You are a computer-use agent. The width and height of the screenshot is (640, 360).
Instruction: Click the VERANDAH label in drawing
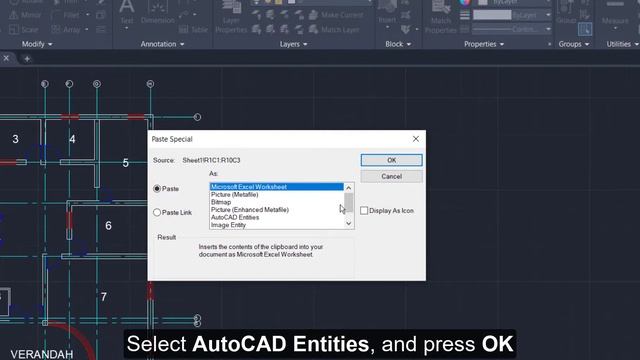click(42, 354)
